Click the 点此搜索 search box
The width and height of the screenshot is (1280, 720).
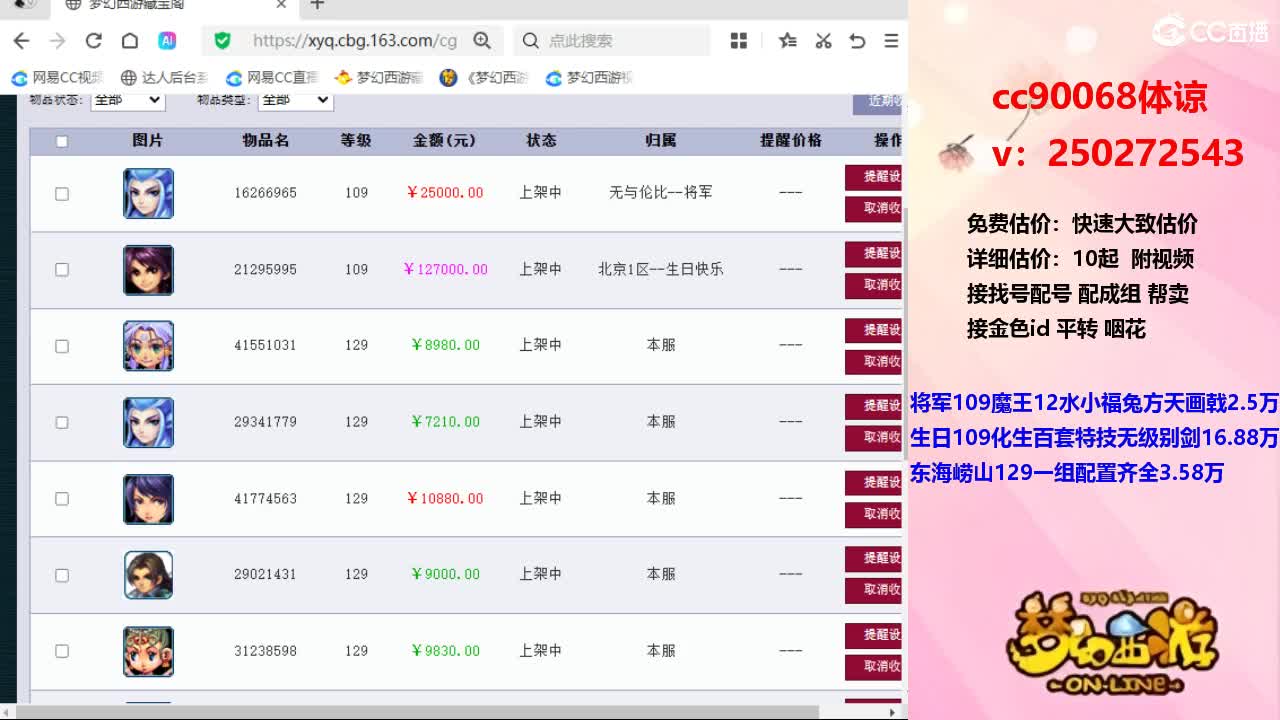(612, 41)
